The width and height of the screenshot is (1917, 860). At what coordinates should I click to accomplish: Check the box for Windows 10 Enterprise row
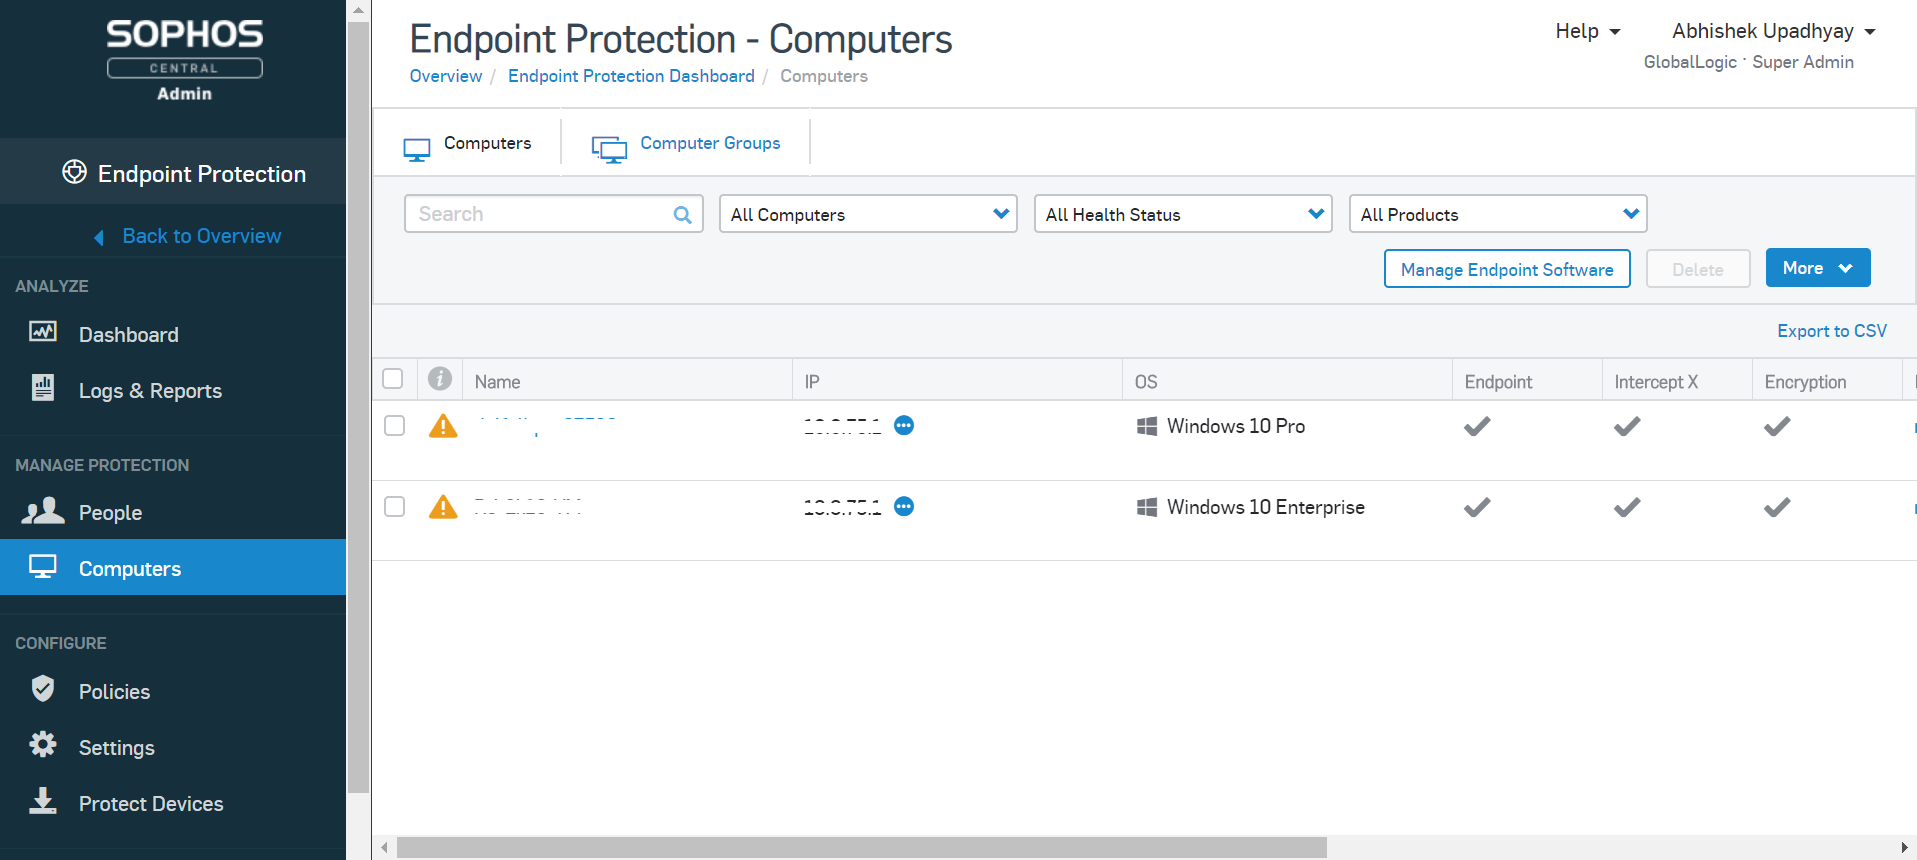coord(395,507)
